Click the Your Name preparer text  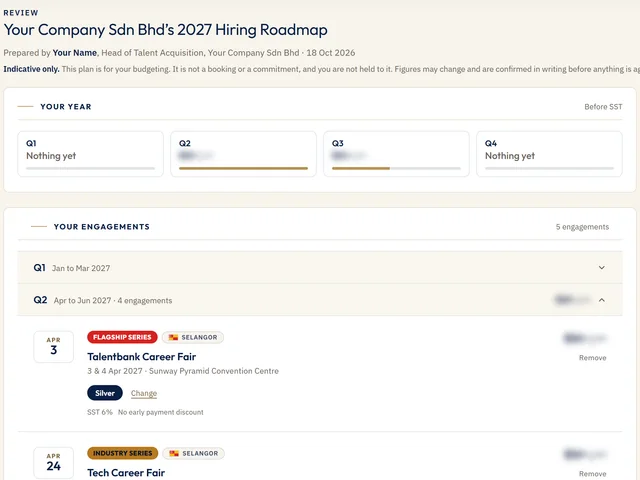tap(75, 53)
